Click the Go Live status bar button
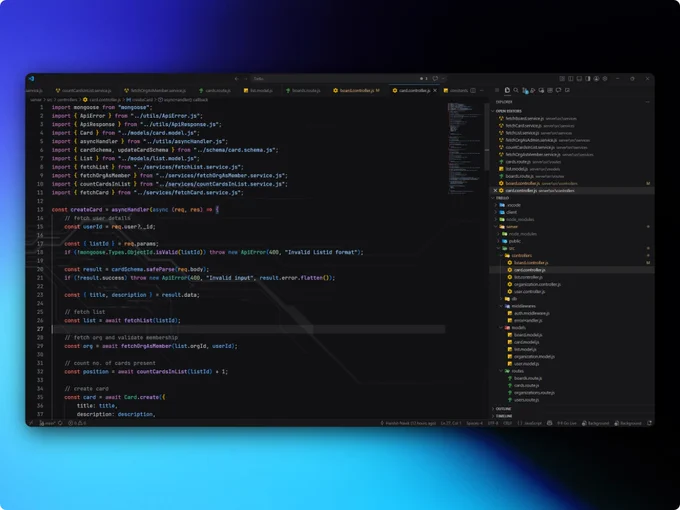This screenshot has width=680, height=510. (x=567, y=423)
